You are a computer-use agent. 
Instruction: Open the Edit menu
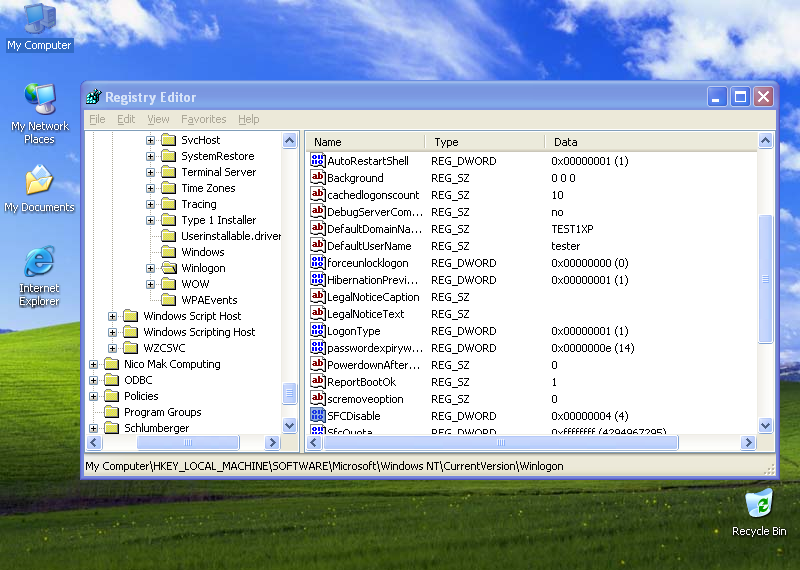[126, 119]
